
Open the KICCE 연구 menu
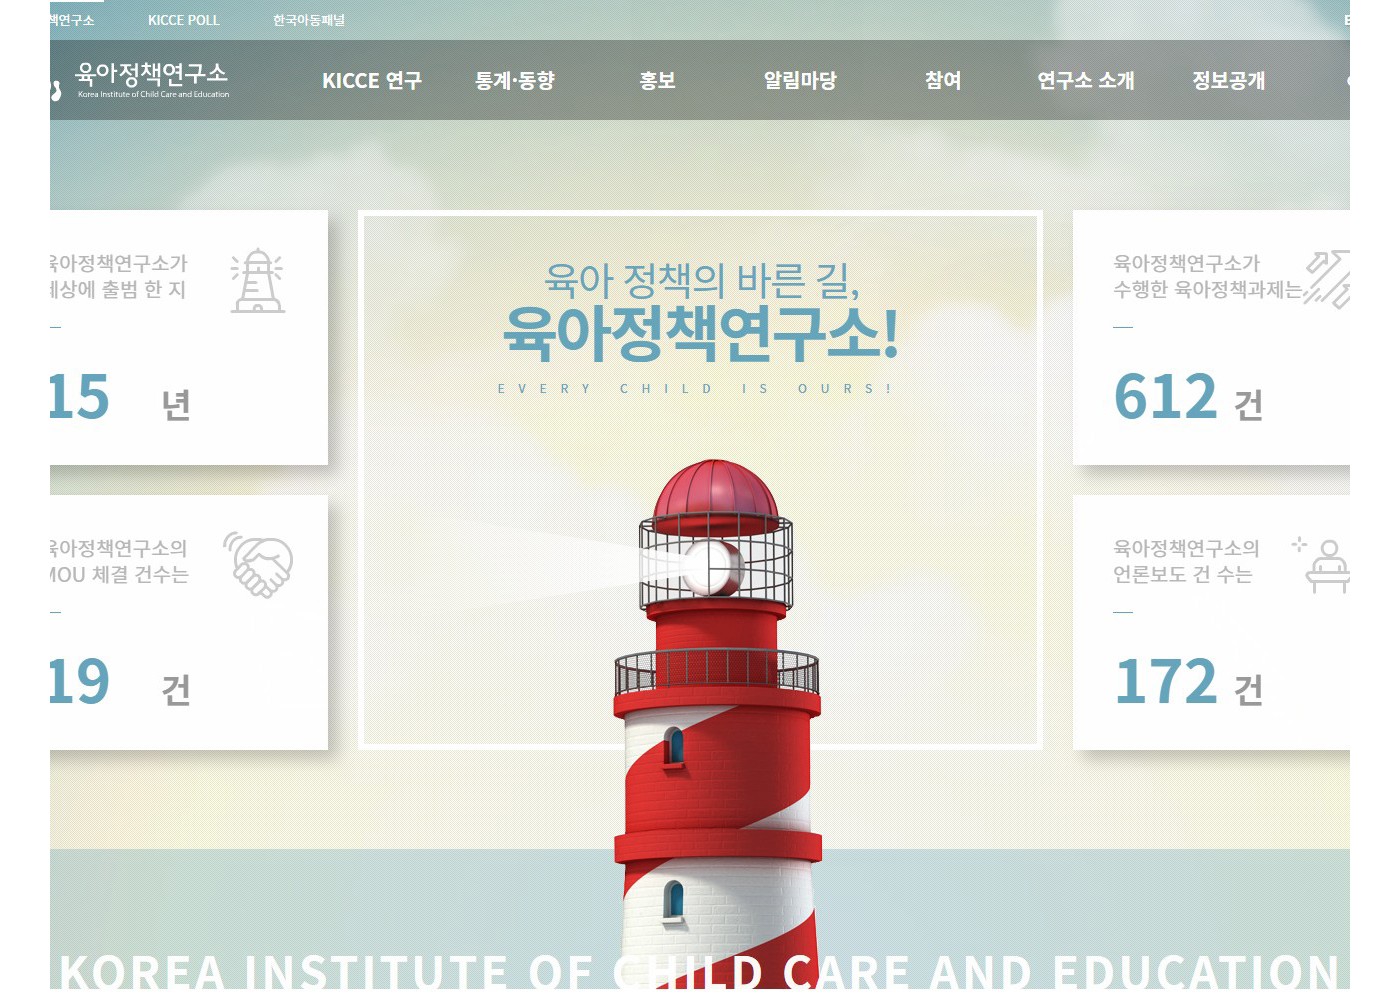click(372, 81)
